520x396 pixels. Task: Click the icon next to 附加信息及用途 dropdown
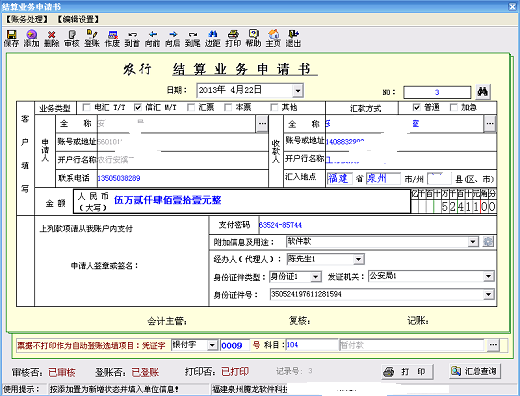click(488, 242)
